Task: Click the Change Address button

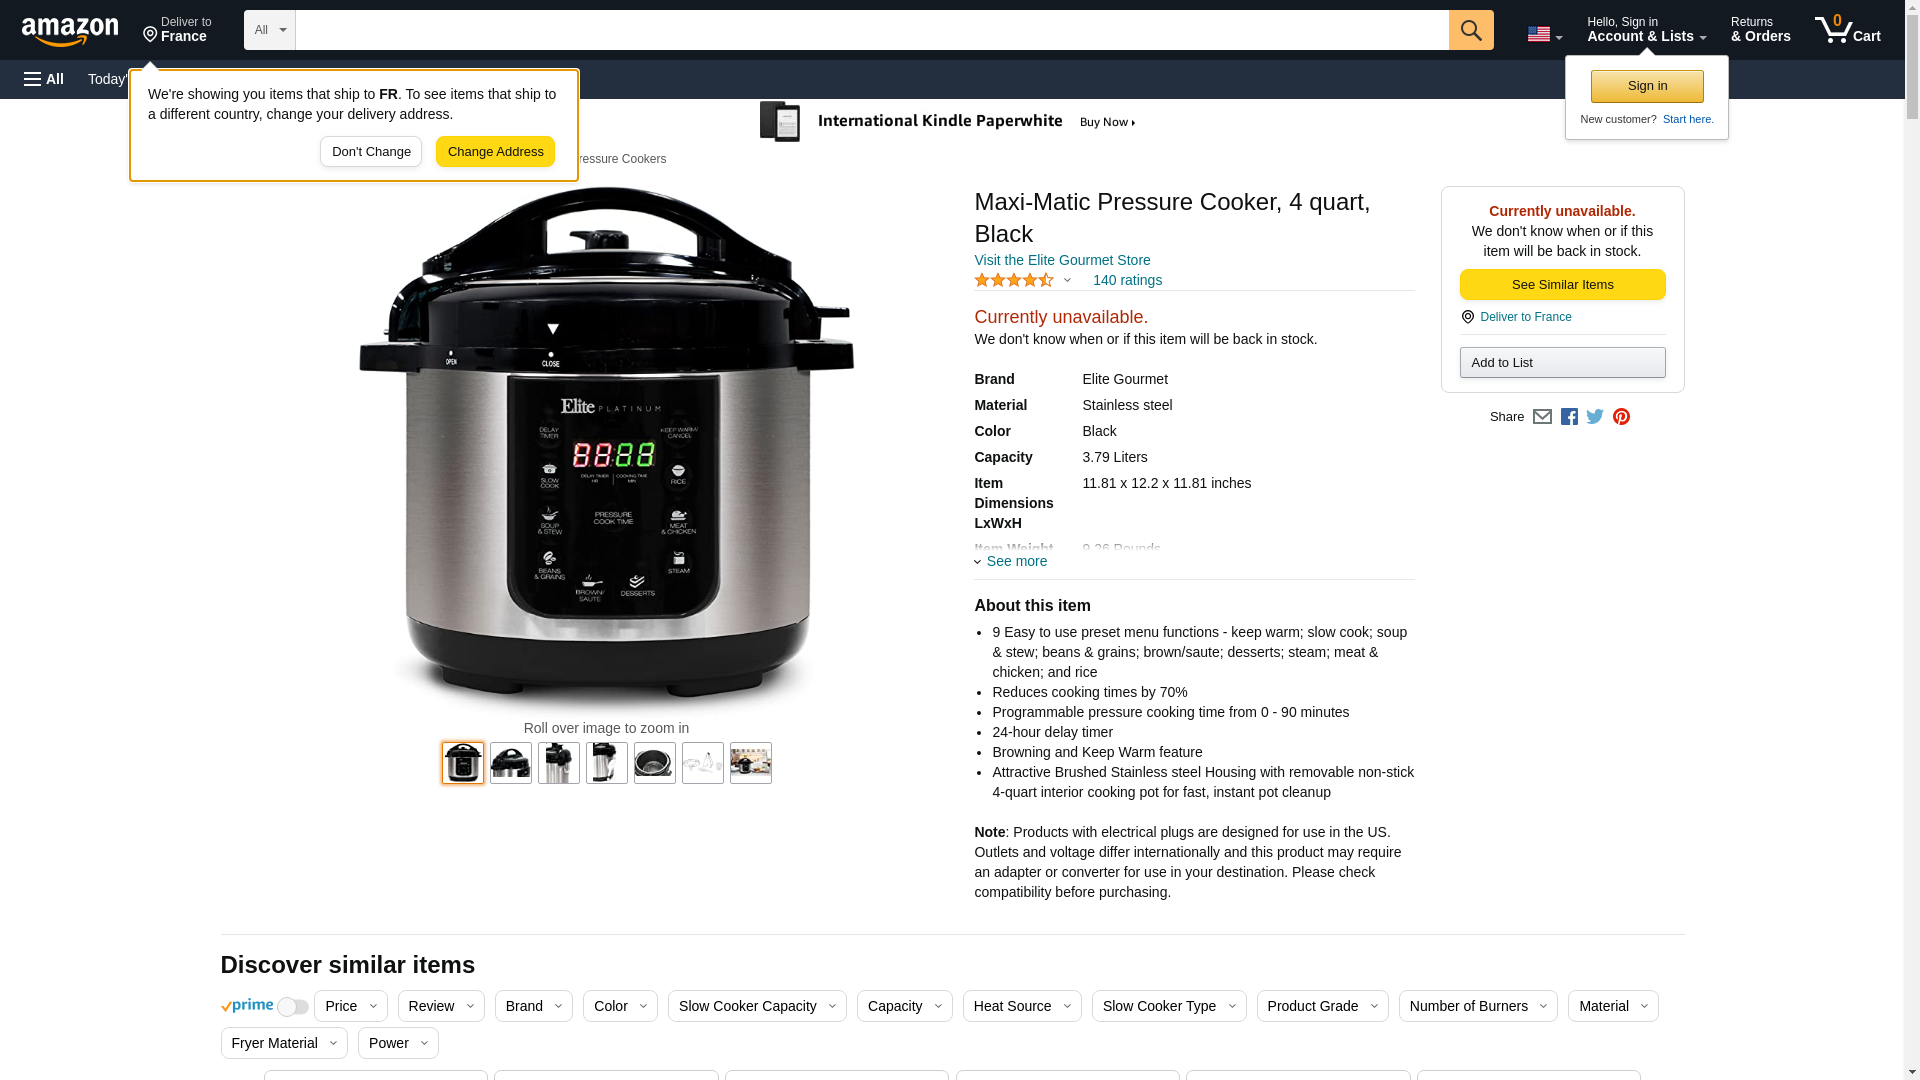Action: click(x=495, y=152)
